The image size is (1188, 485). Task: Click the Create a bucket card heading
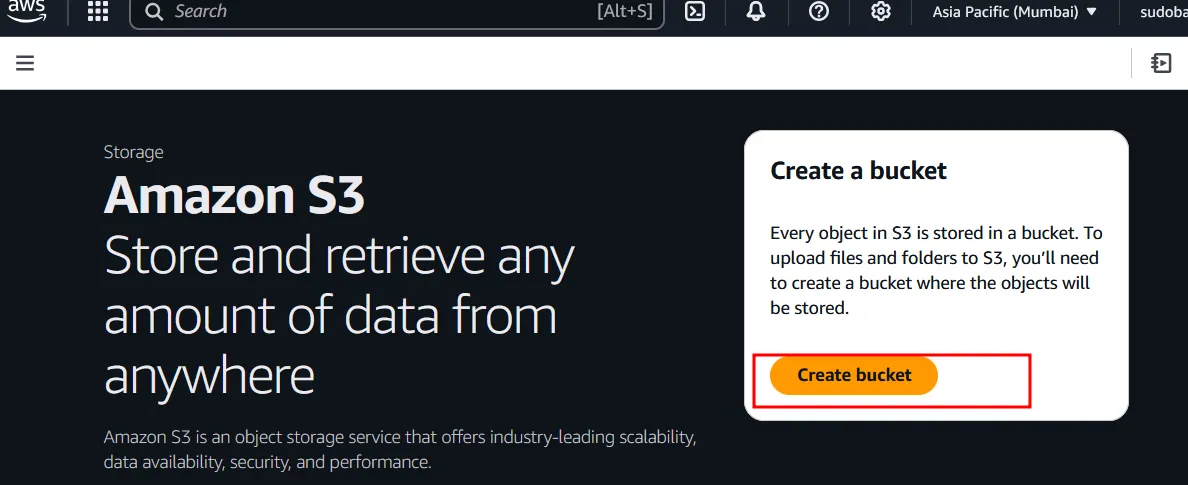[858, 171]
